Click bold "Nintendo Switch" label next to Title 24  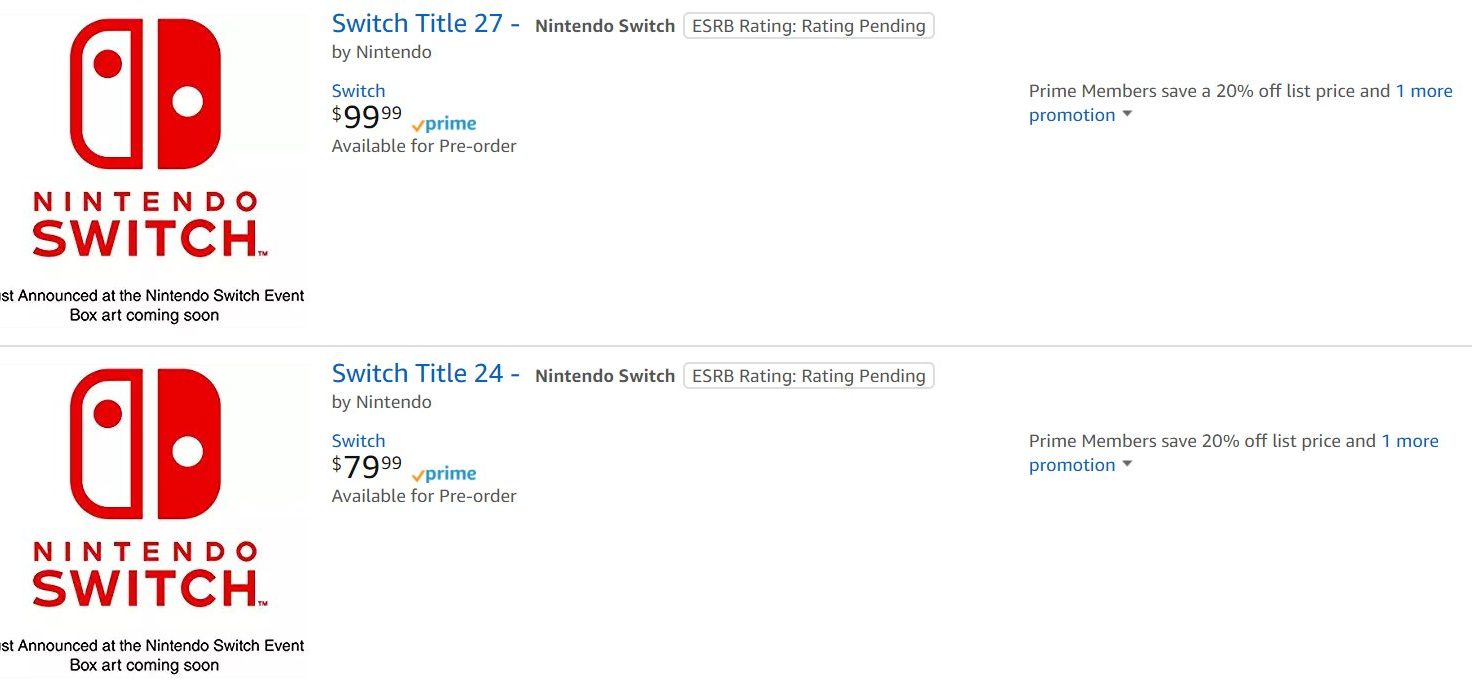(x=605, y=376)
